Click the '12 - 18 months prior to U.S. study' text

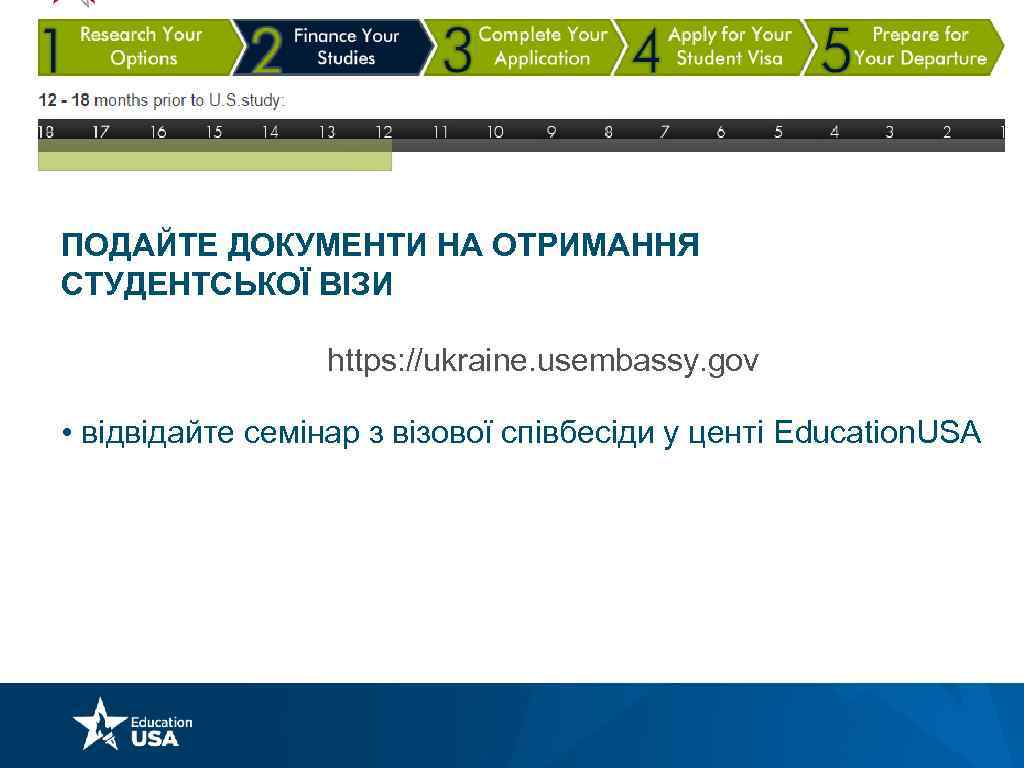162,101
